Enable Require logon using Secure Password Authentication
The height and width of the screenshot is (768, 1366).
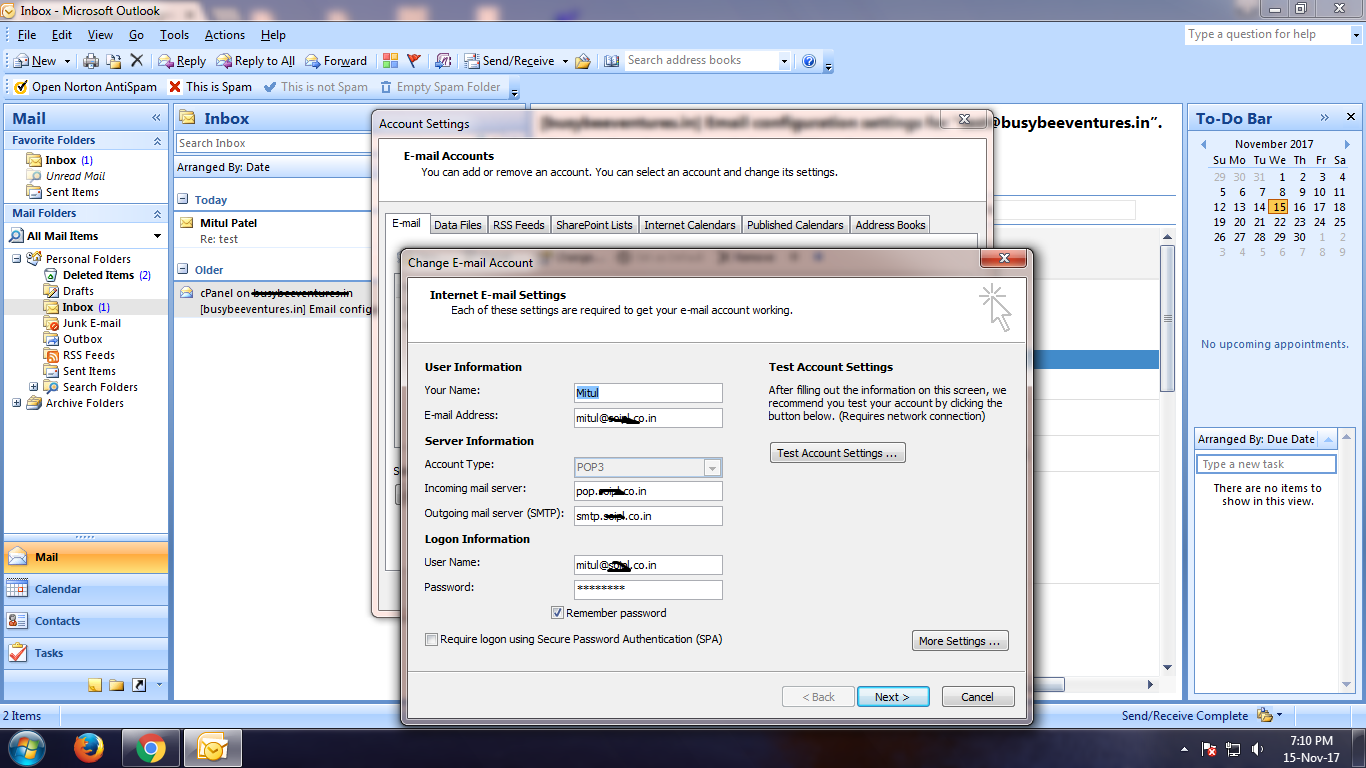431,639
